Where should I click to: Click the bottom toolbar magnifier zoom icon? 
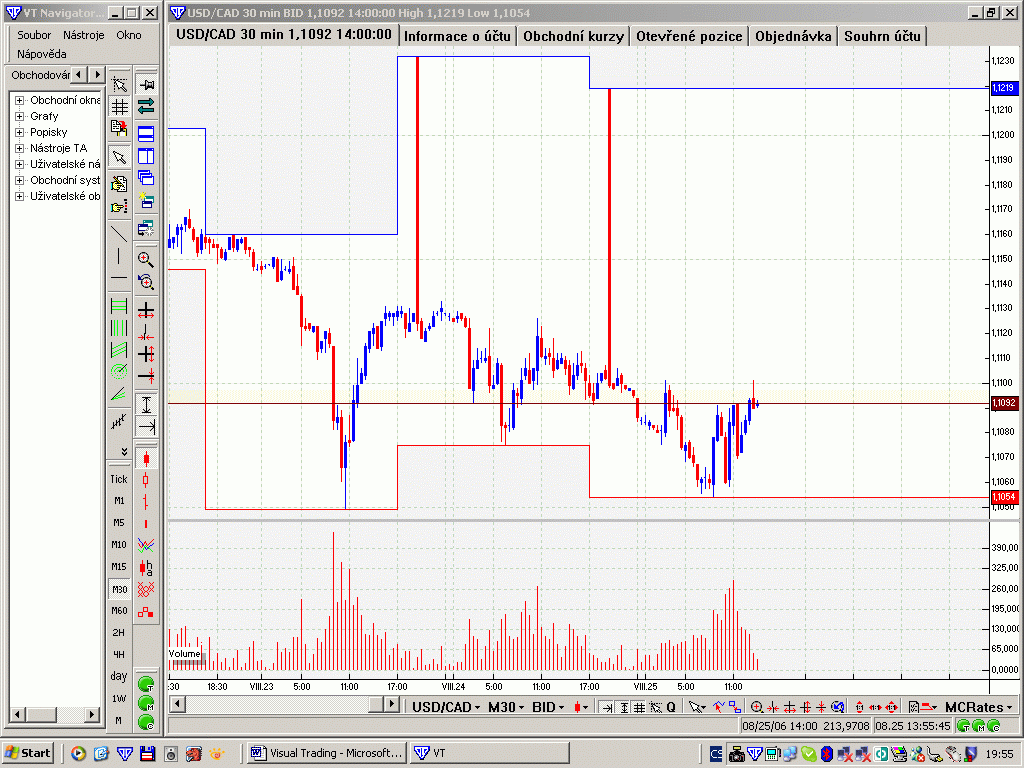coord(756,707)
